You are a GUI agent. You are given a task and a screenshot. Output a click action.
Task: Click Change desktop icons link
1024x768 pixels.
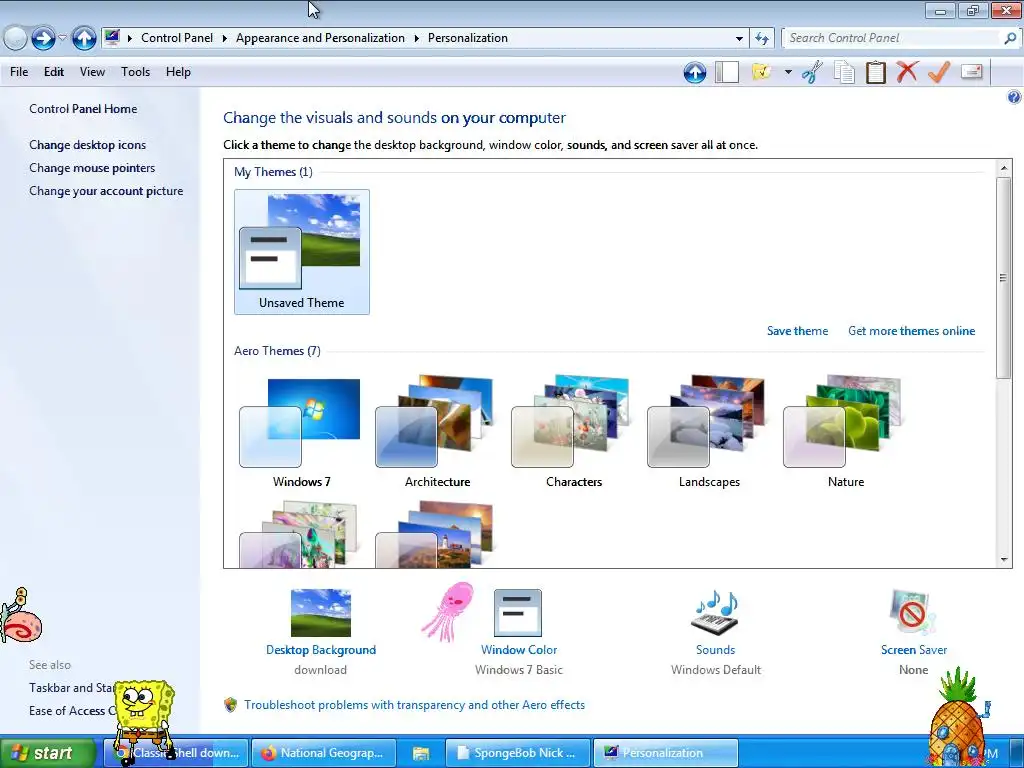point(88,145)
